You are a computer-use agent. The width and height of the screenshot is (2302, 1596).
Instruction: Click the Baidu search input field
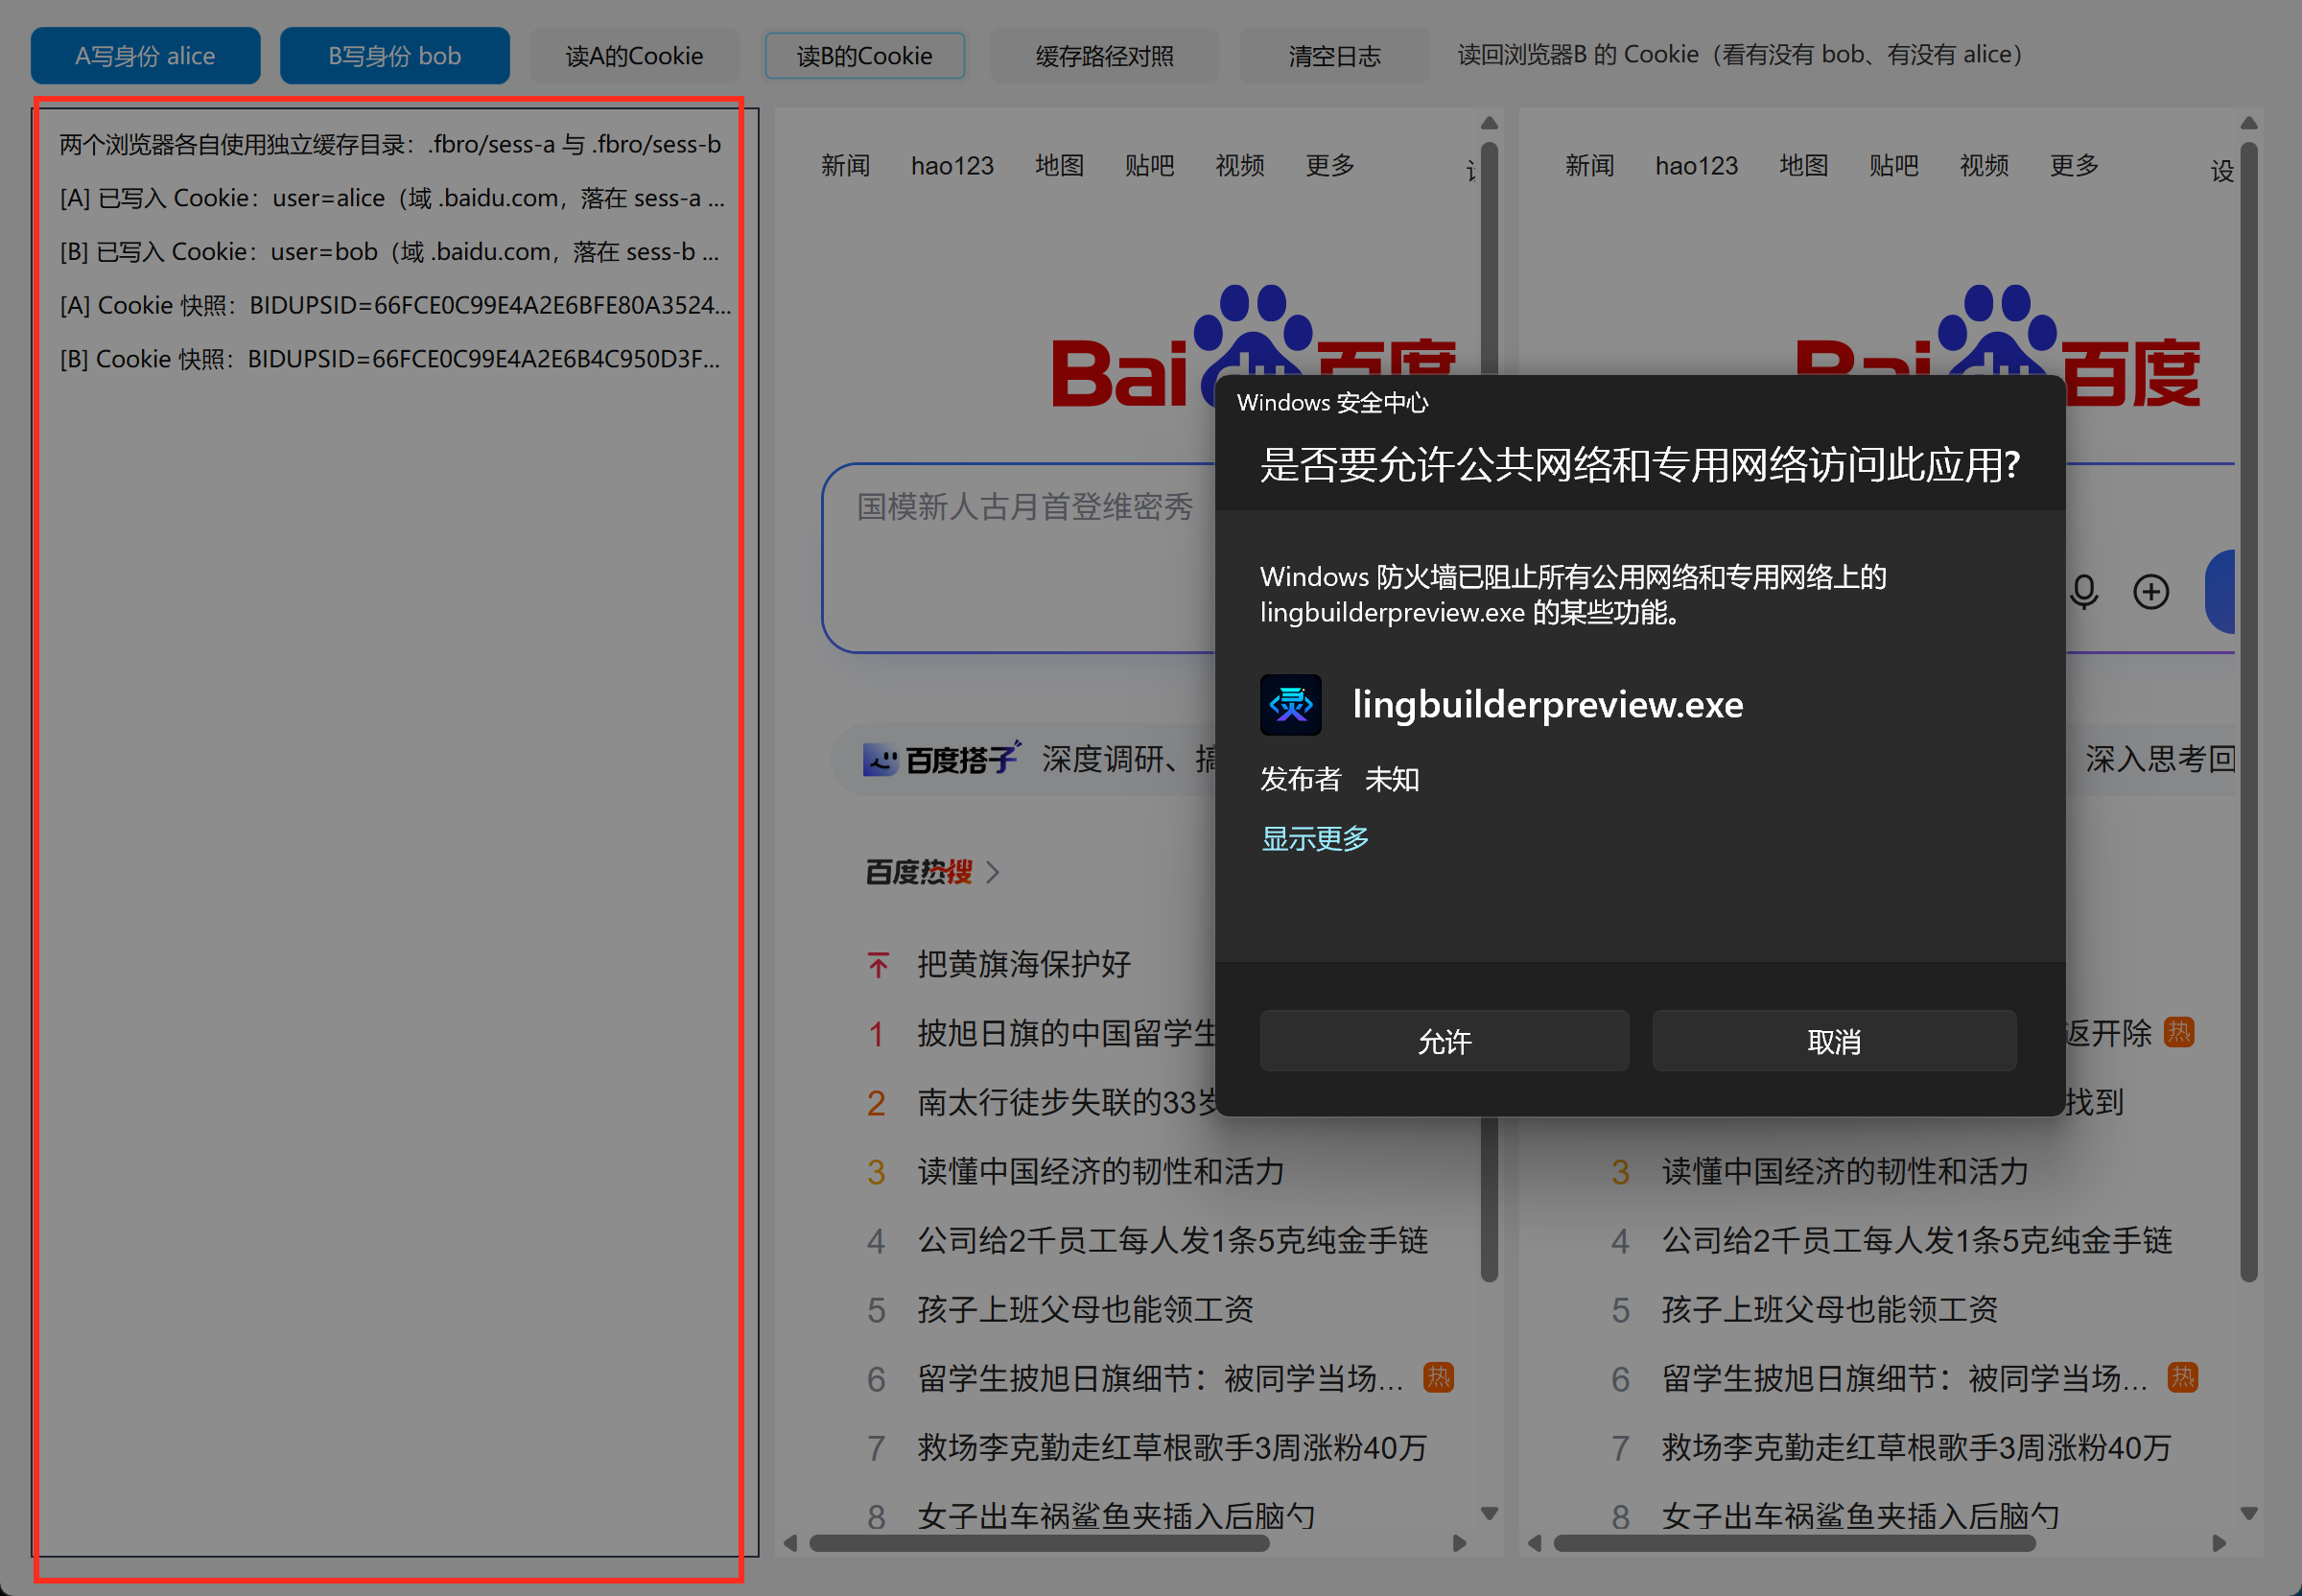pyautogui.click(x=1020, y=557)
